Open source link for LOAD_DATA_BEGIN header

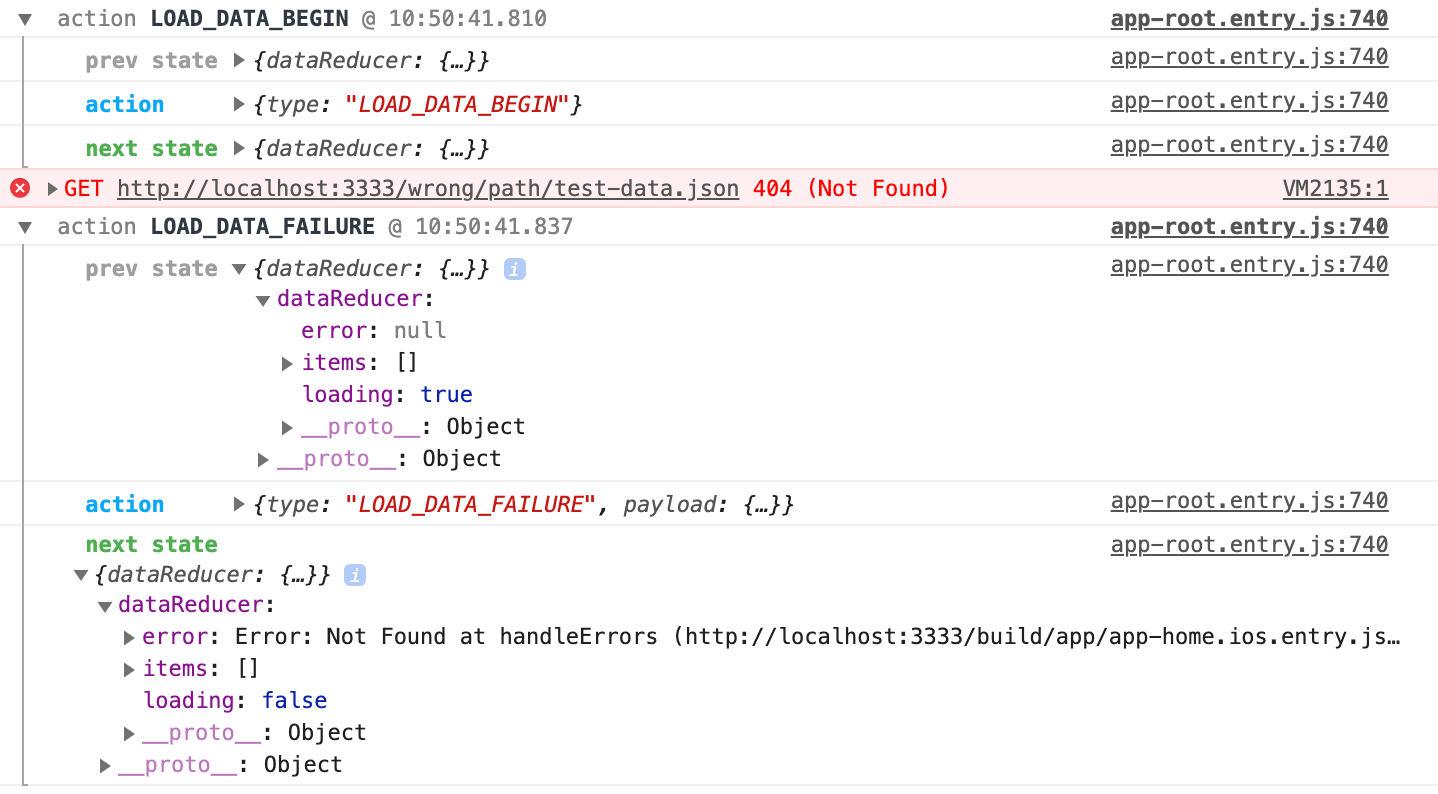point(1249,18)
